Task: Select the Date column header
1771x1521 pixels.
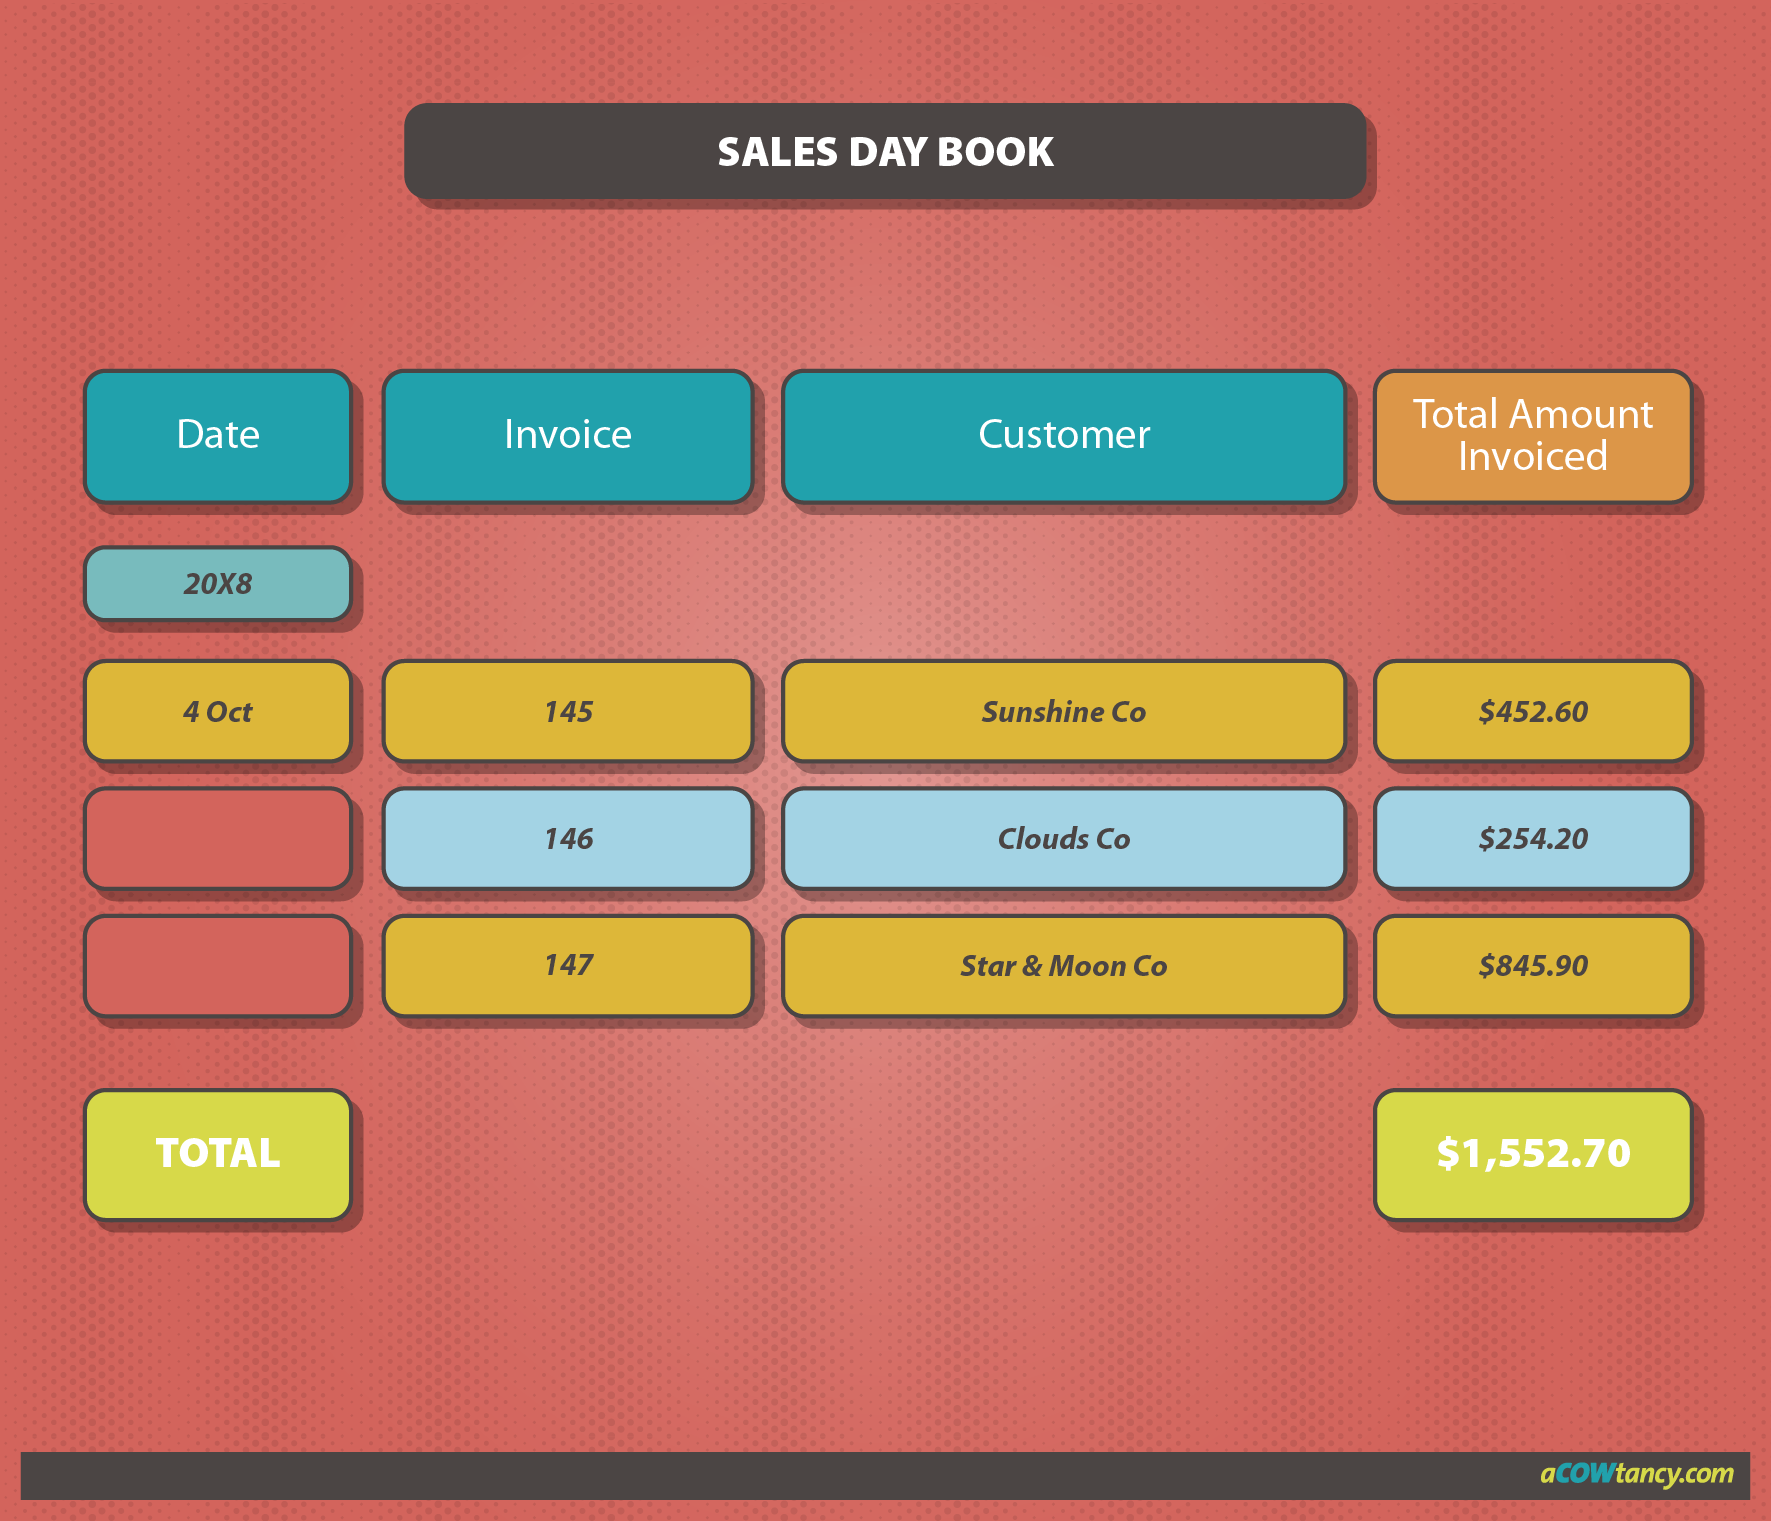Action: (x=217, y=436)
